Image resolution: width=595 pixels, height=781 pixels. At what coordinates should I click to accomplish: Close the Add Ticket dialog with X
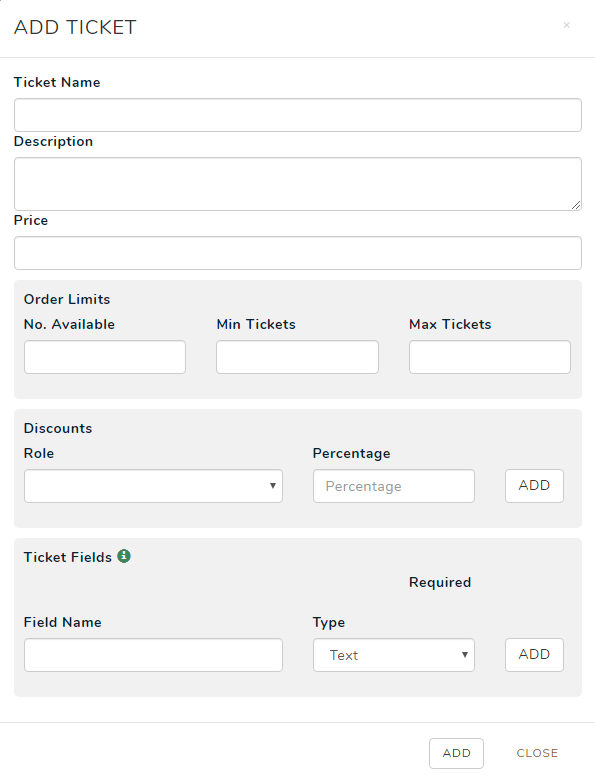[566, 25]
